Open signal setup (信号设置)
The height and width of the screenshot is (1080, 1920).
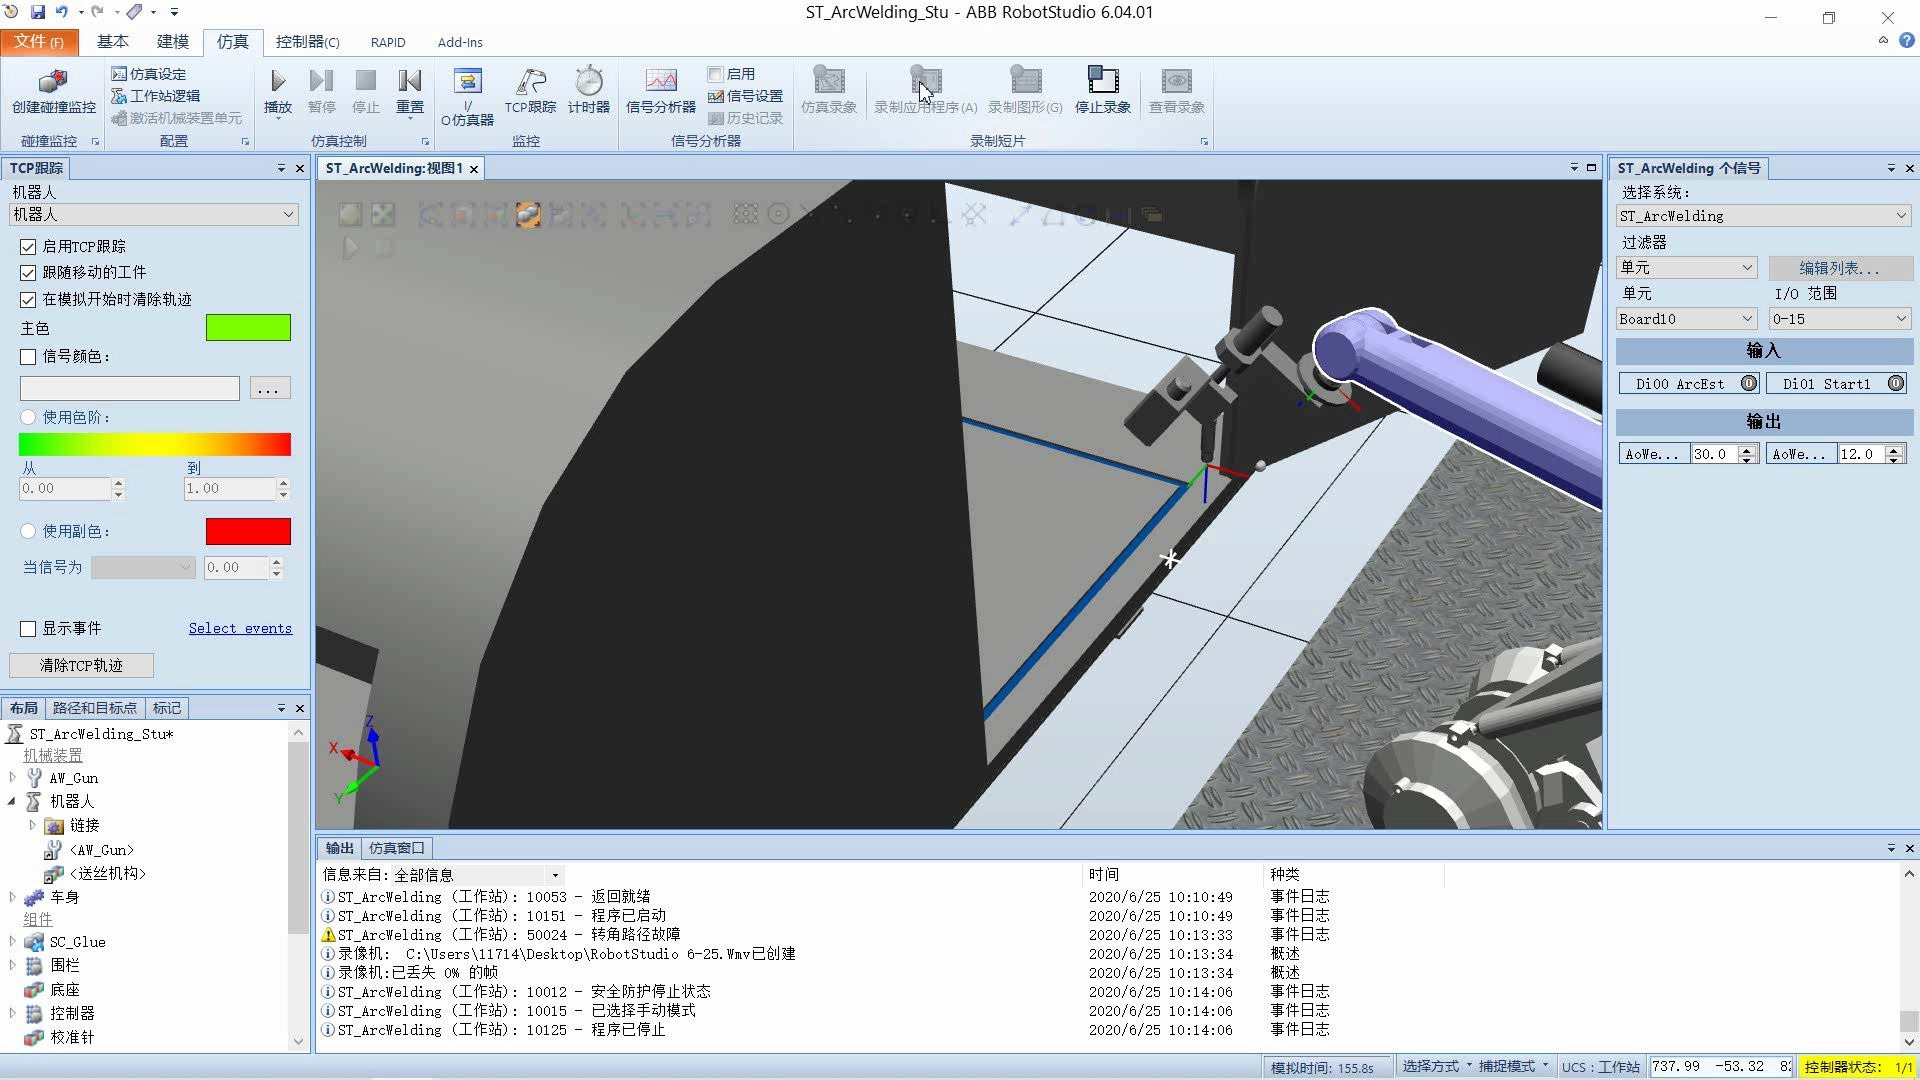(x=746, y=96)
